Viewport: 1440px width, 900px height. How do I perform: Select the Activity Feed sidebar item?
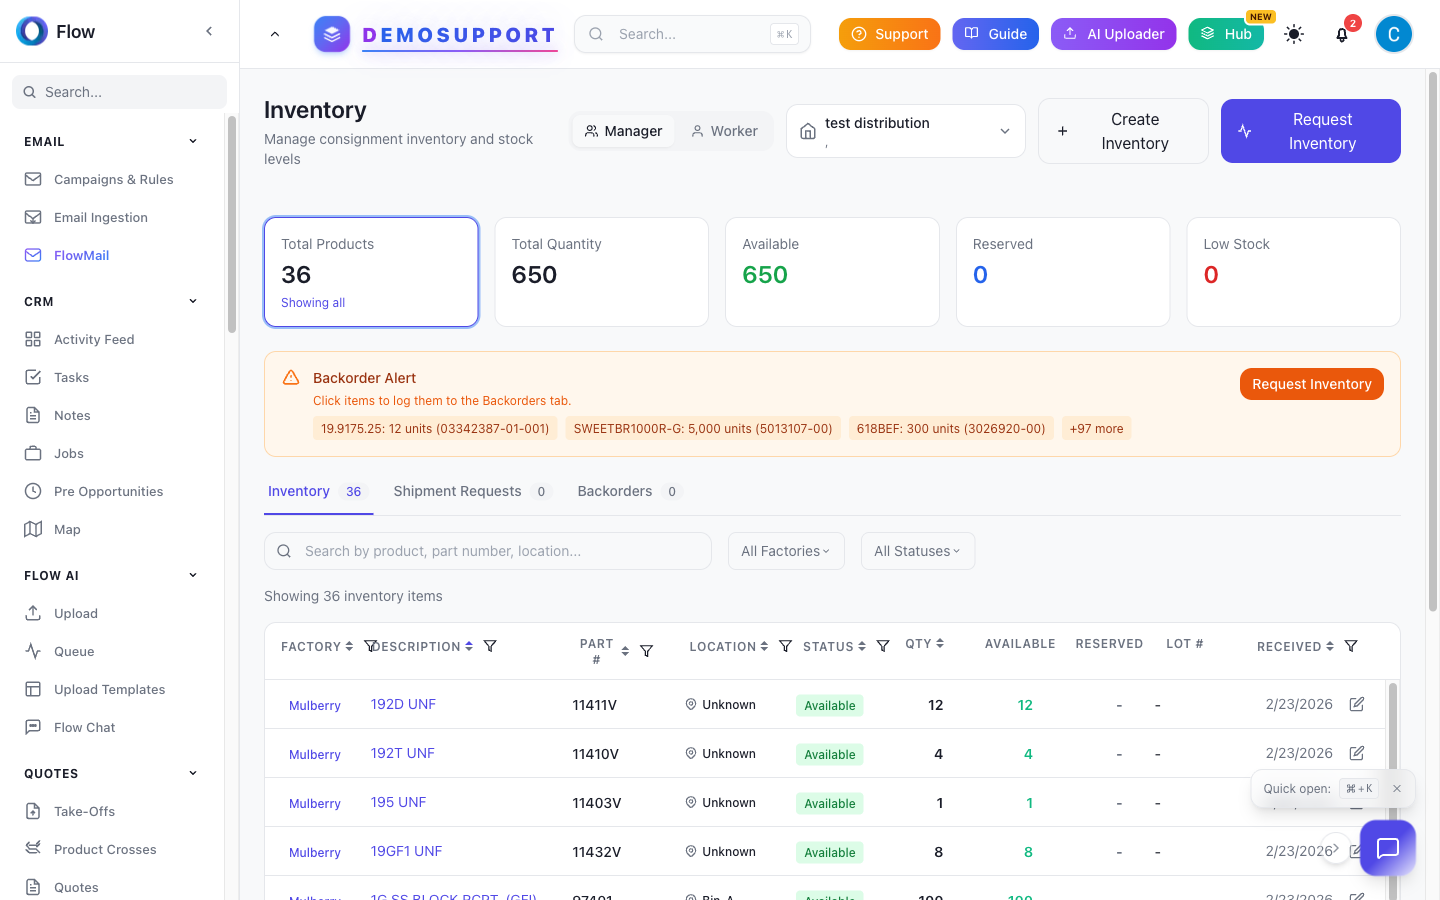click(94, 339)
